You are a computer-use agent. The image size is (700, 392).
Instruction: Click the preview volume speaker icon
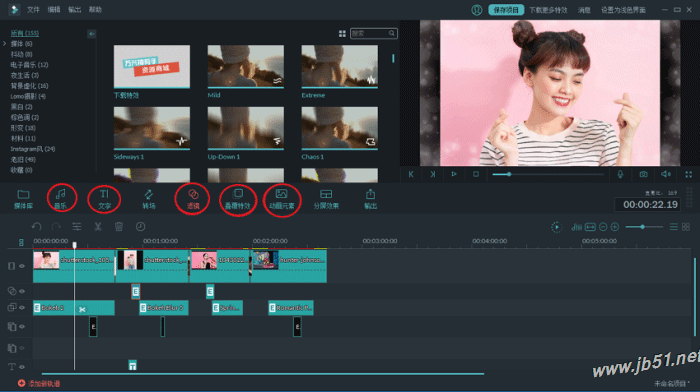pyautogui.click(x=666, y=174)
